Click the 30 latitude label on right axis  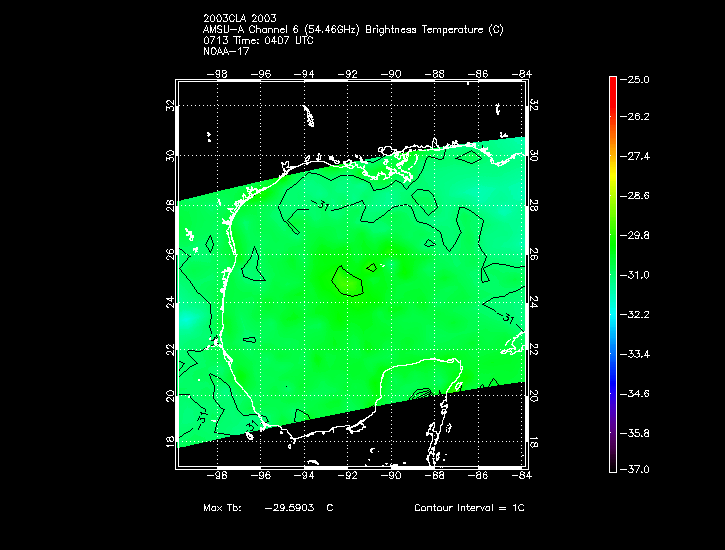pos(533,155)
